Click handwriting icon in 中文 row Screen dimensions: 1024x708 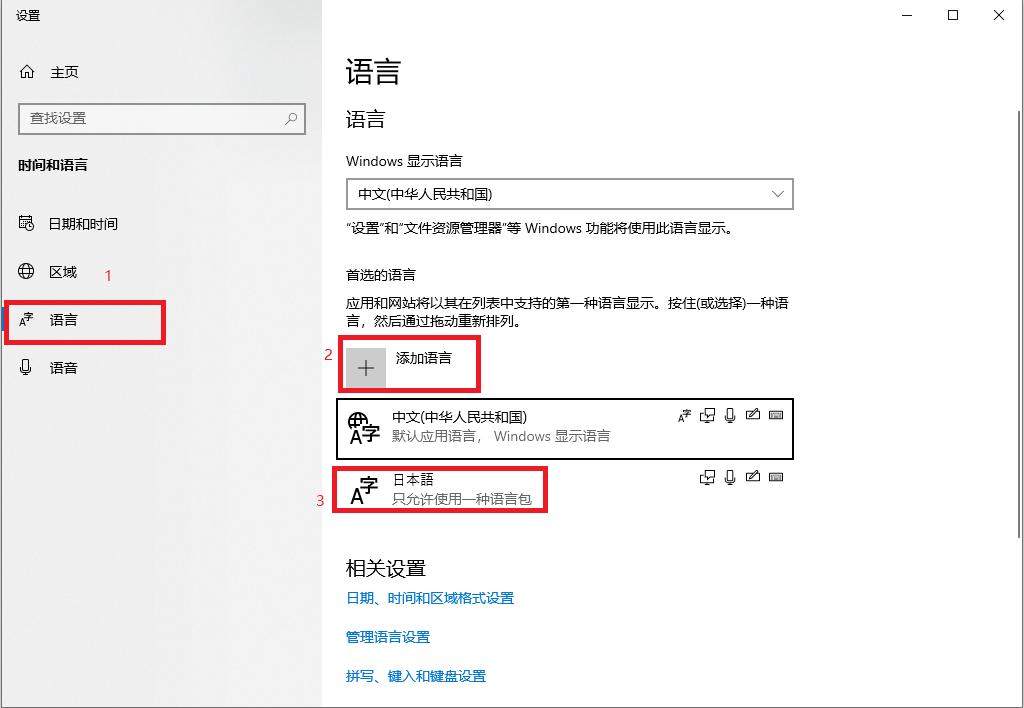tap(753, 414)
